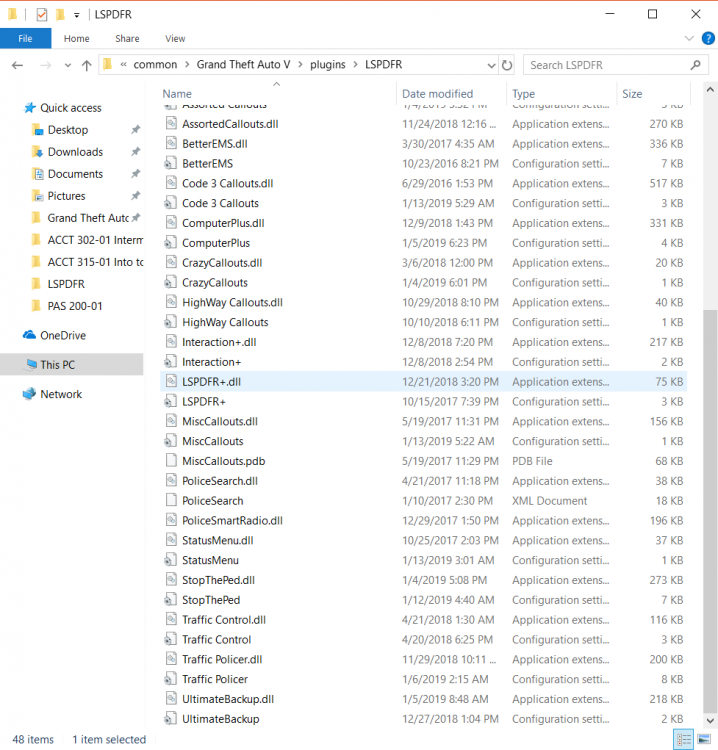Sort files by Size column
Viewport: 718px width, 750px height.
tap(632, 94)
